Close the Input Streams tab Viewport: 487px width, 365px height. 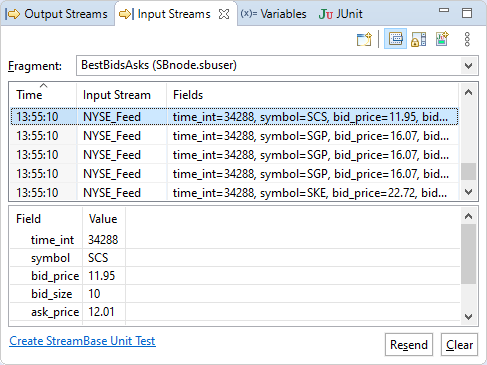pos(224,14)
